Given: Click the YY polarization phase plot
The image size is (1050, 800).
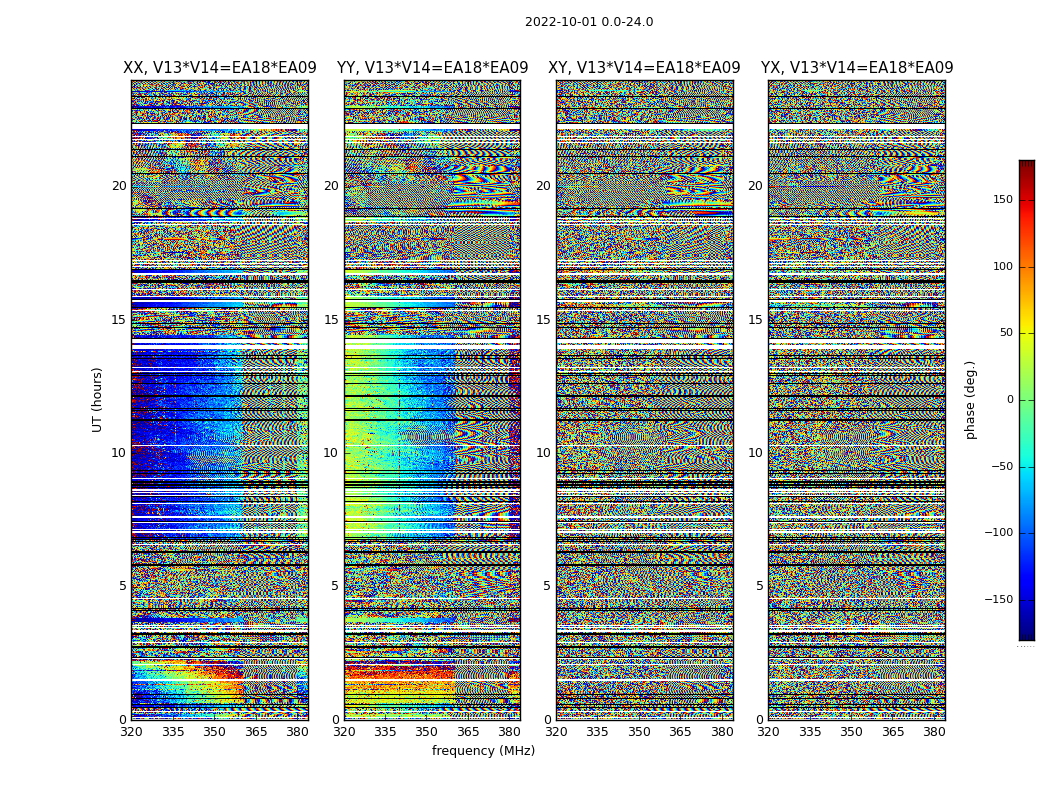Looking at the screenshot, I should 433,400.
